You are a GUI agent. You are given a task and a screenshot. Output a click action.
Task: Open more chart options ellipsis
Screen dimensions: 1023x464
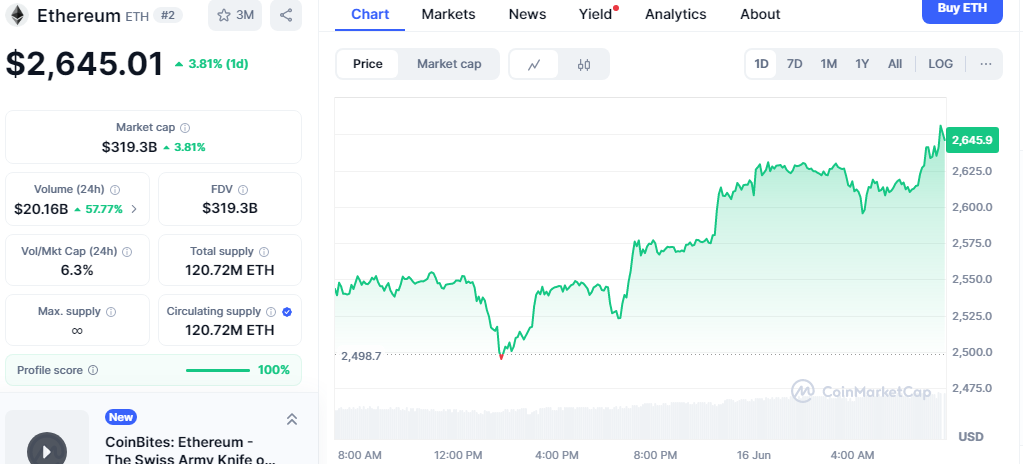click(x=986, y=64)
